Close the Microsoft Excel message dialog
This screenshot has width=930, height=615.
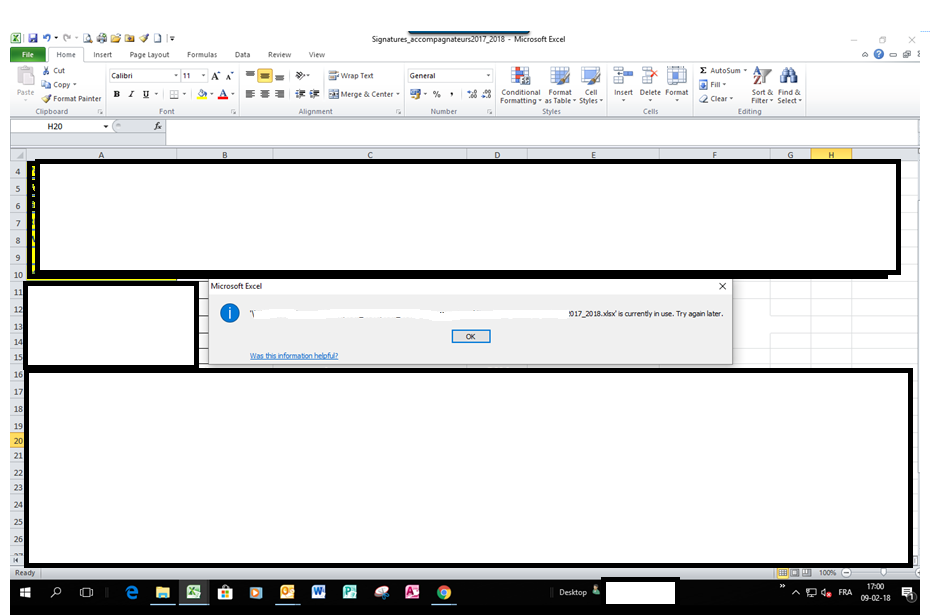point(722,286)
